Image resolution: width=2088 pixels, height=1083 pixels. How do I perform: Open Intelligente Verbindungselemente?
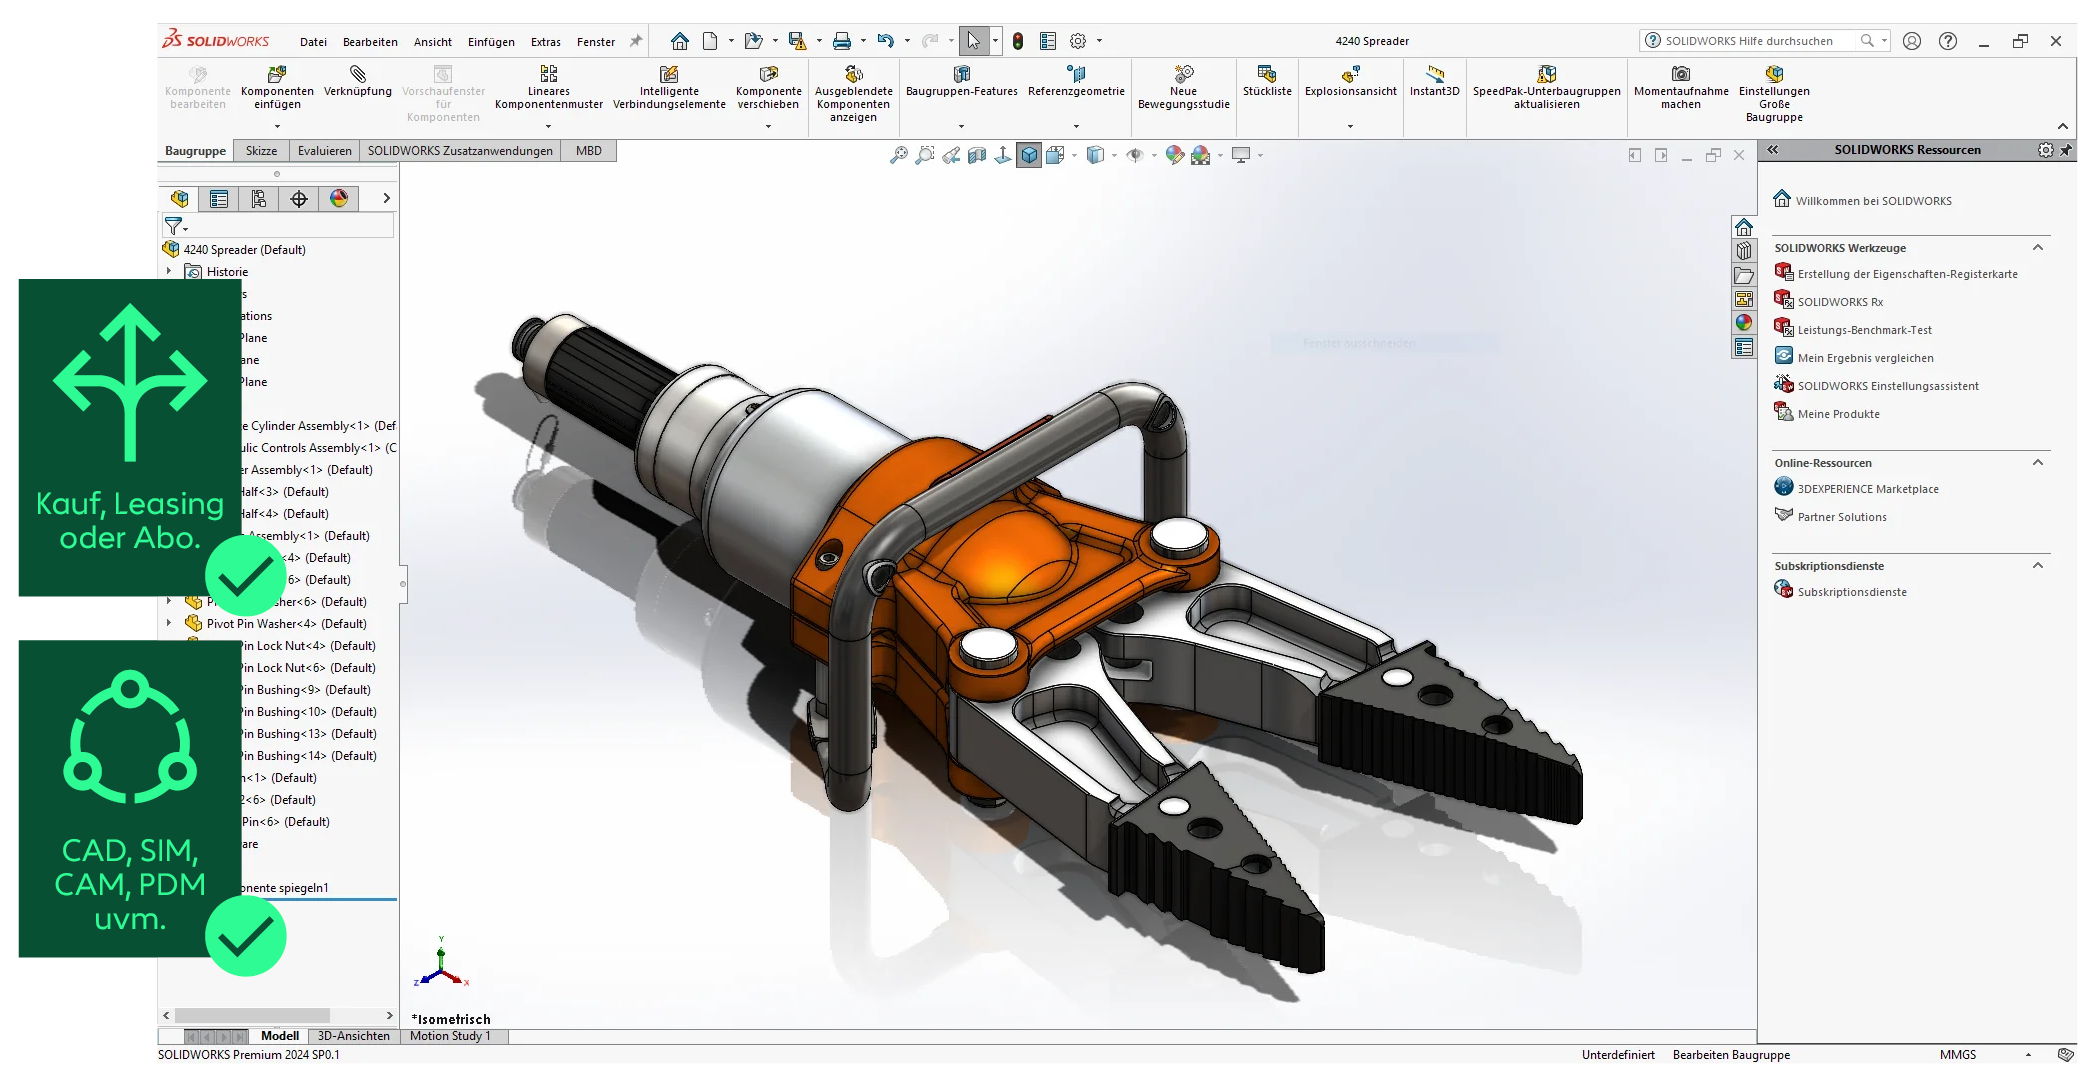pyautogui.click(x=669, y=88)
